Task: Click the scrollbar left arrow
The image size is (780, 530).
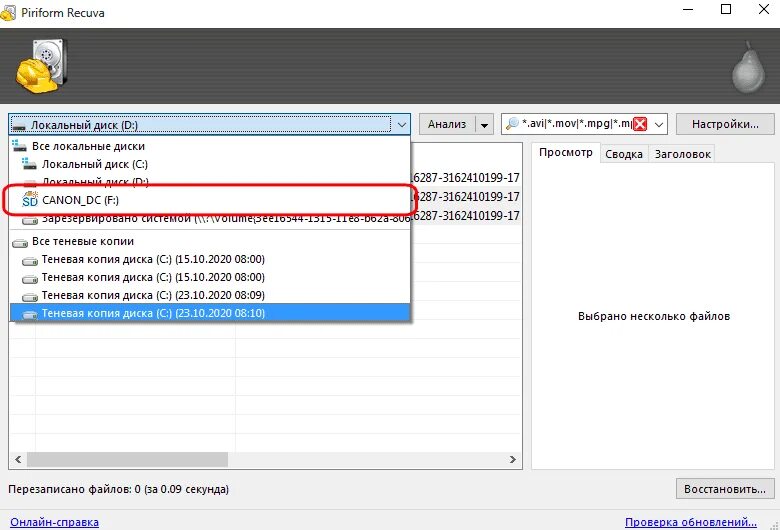Action: [x=18, y=459]
